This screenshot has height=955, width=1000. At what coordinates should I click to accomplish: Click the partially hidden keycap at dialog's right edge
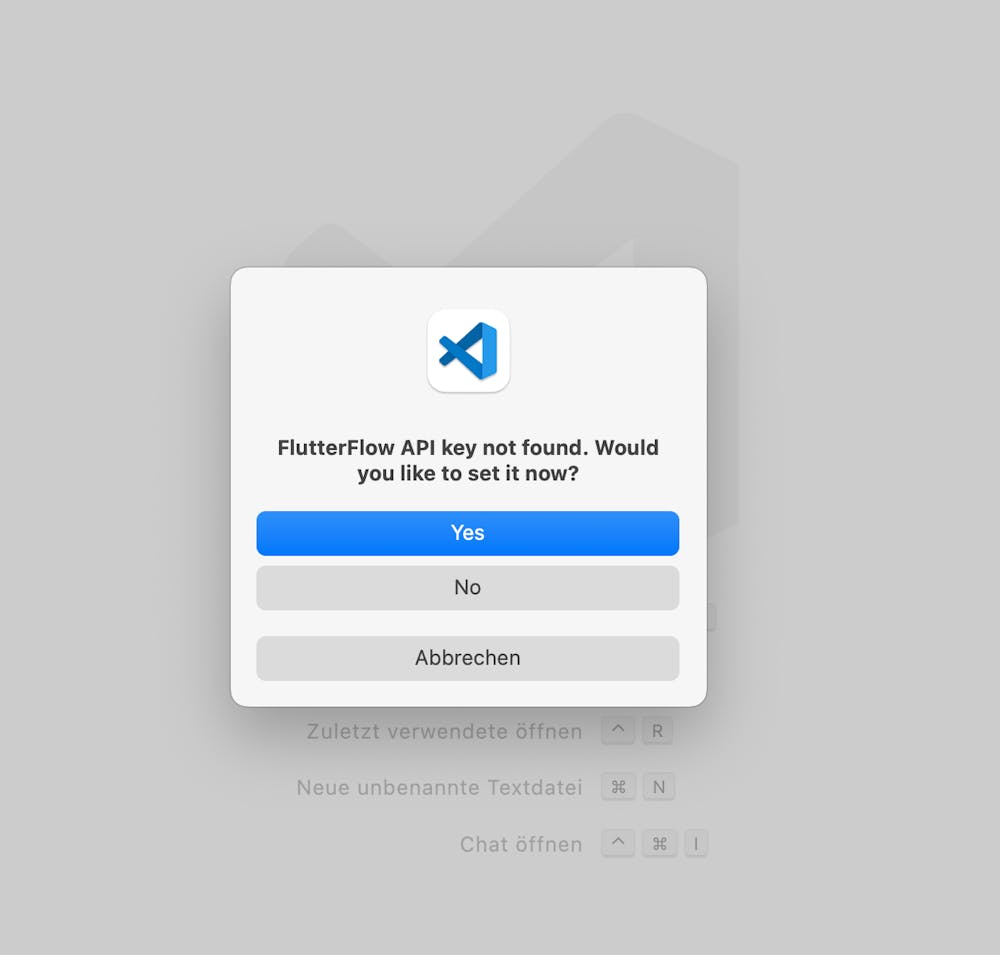[x=711, y=618]
